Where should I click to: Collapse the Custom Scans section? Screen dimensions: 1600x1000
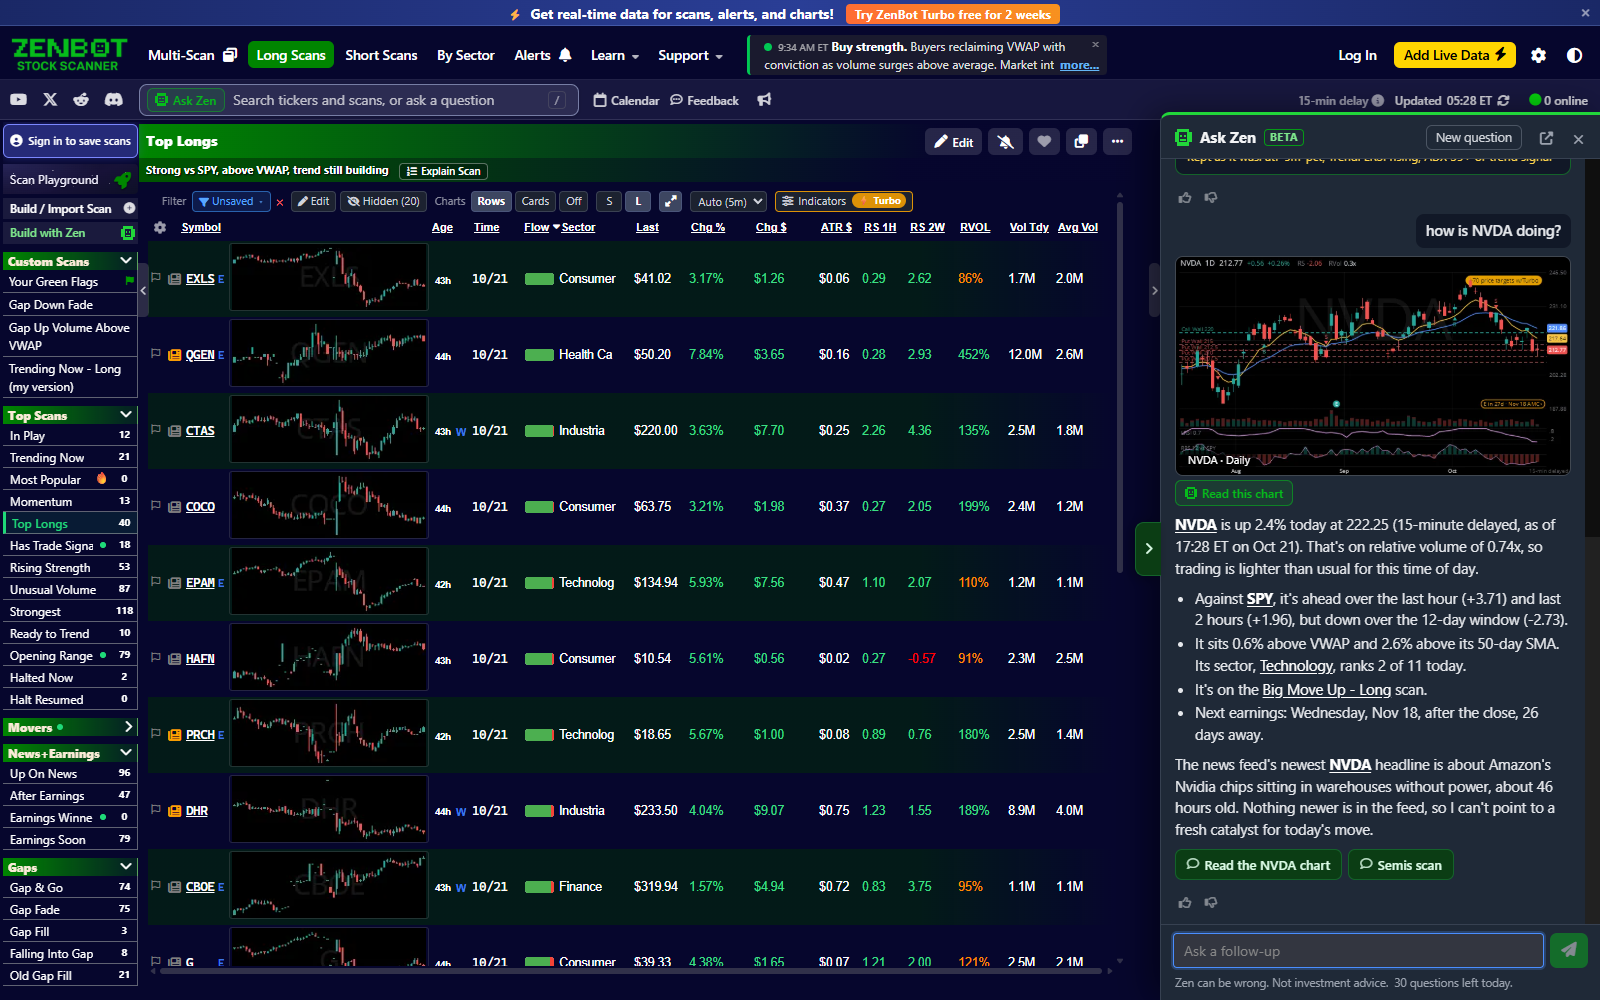(x=126, y=261)
